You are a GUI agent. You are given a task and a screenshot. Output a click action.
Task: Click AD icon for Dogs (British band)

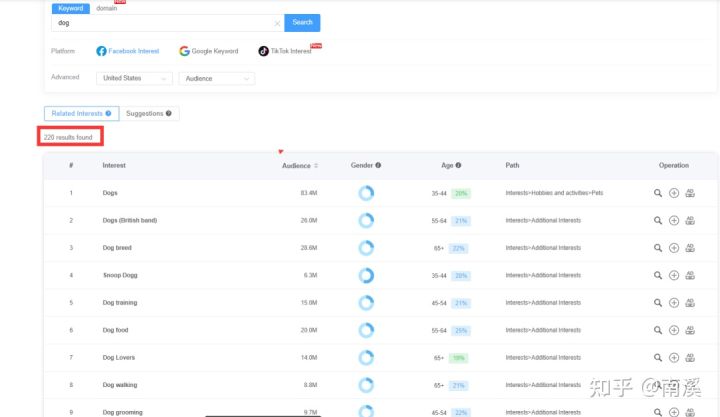(690, 221)
